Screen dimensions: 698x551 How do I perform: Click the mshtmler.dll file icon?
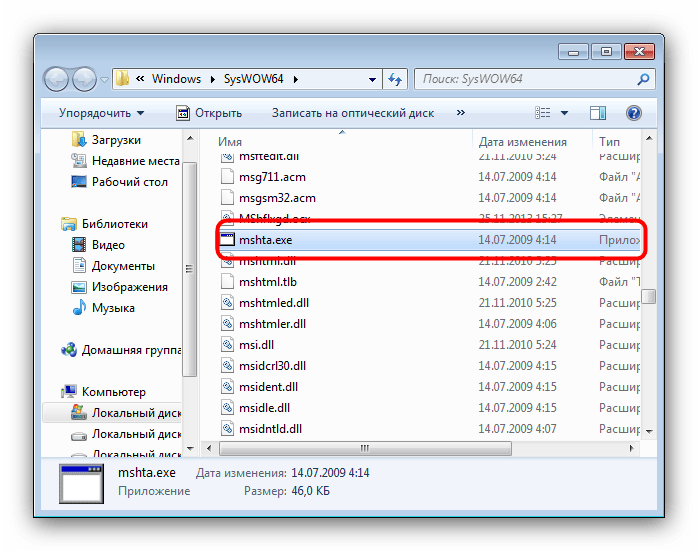point(227,324)
